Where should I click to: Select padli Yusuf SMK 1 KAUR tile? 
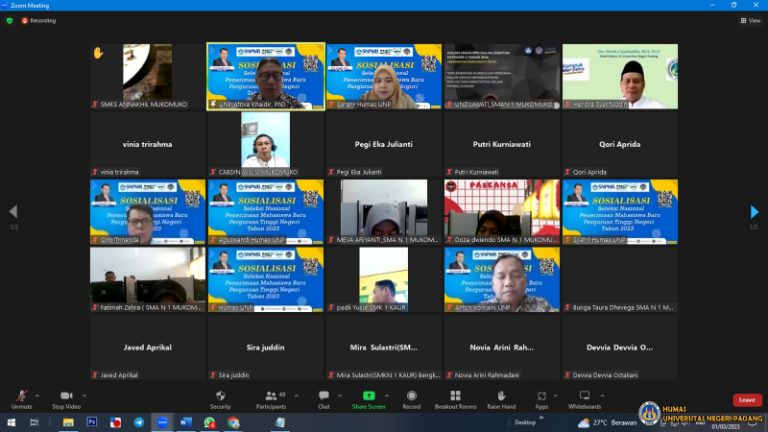point(384,279)
